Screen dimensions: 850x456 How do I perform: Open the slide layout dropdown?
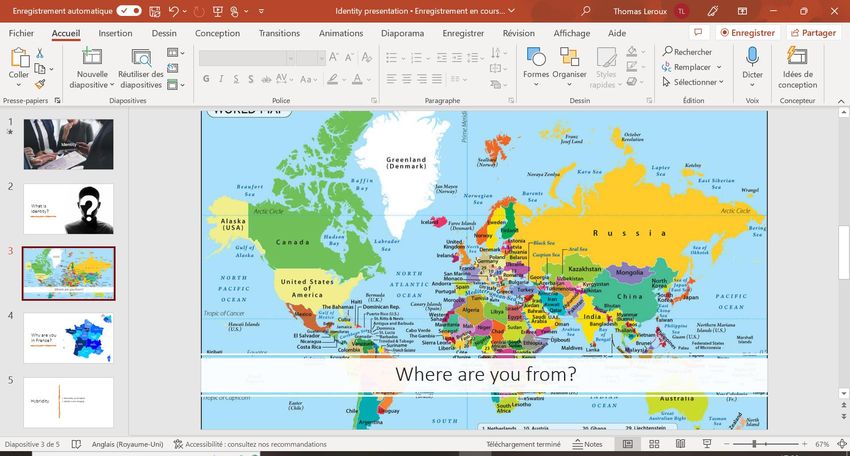[176, 53]
